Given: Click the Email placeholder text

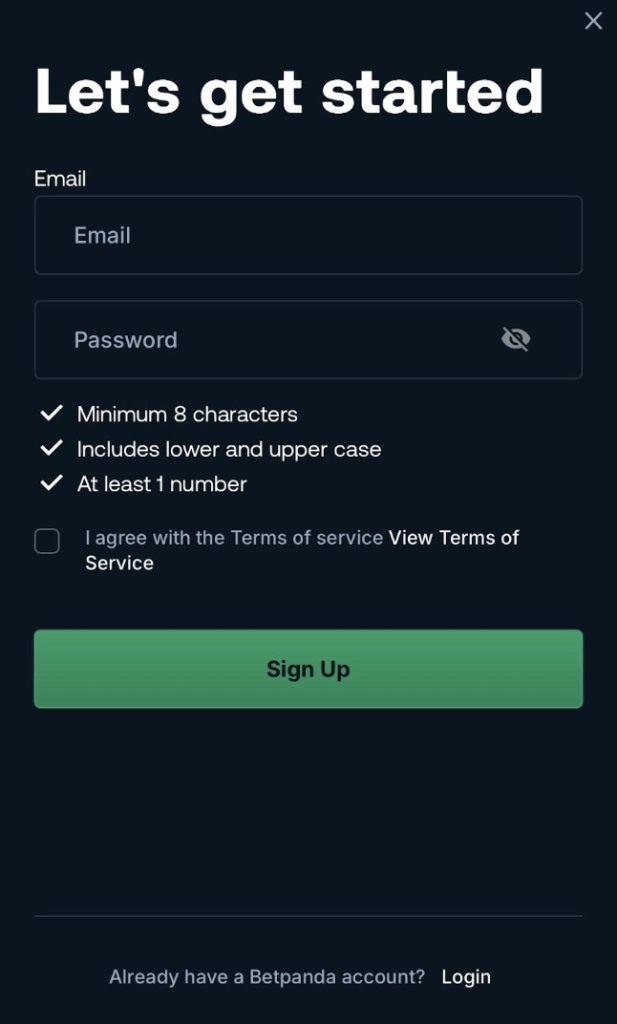Looking at the screenshot, I should click(x=103, y=236).
